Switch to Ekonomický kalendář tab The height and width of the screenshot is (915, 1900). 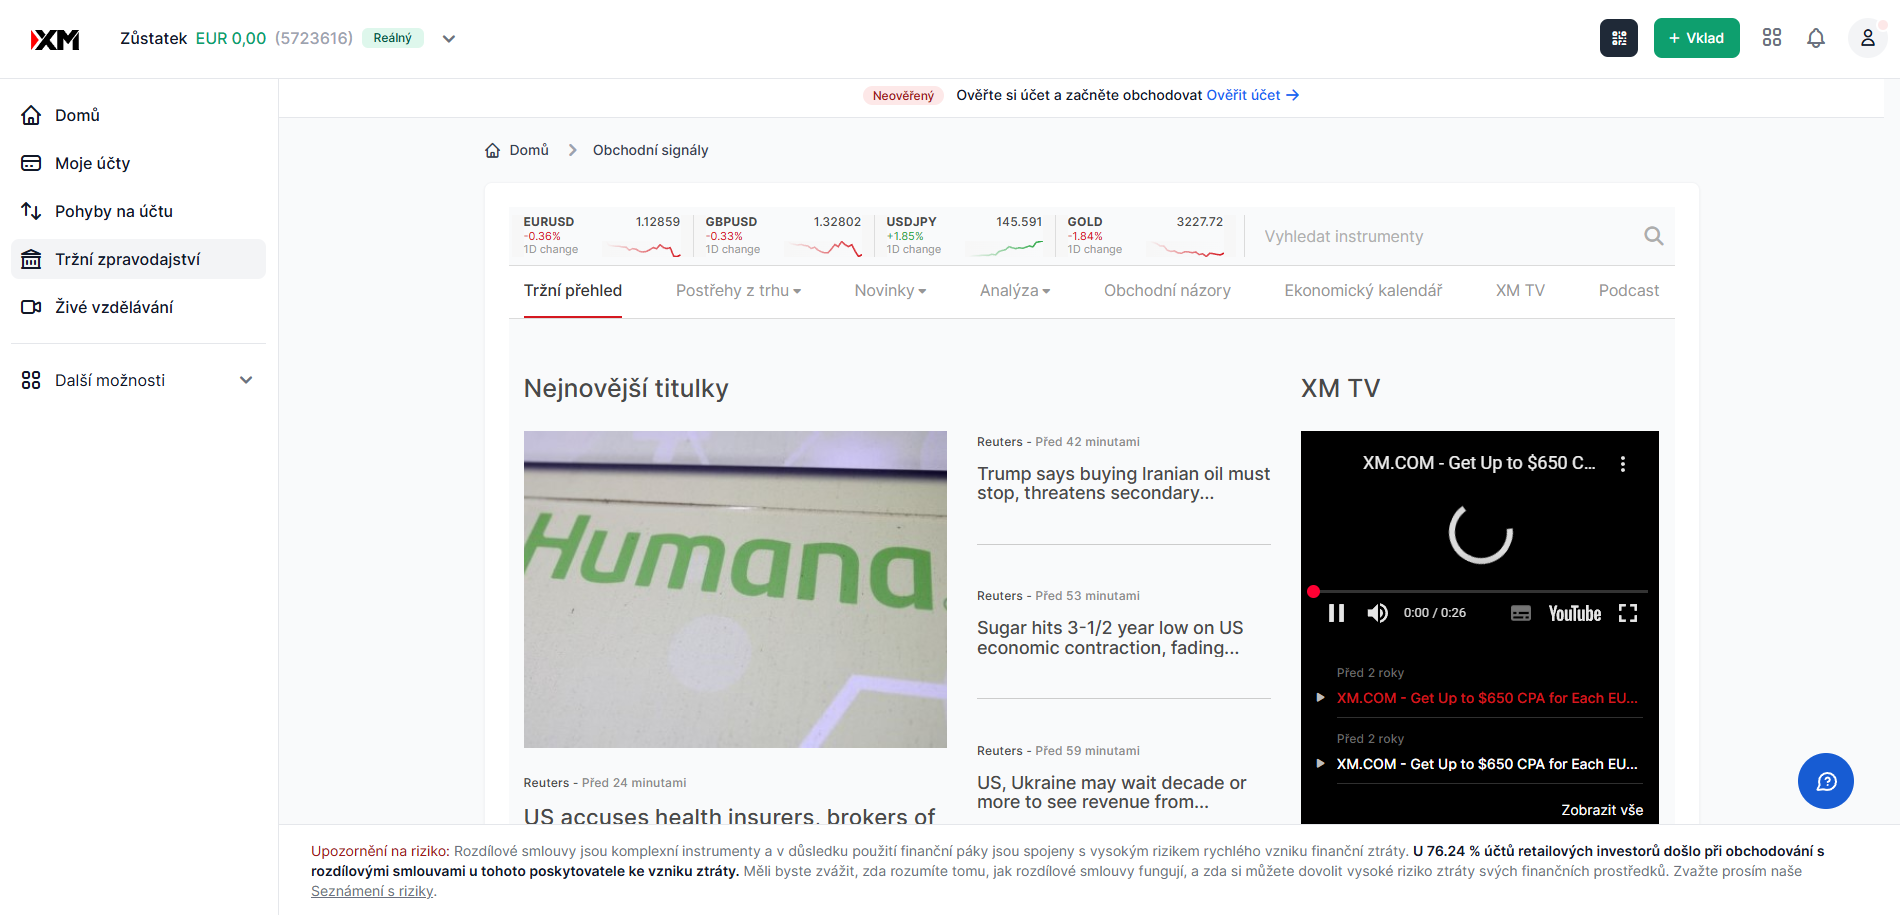(x=1363, y=291)
